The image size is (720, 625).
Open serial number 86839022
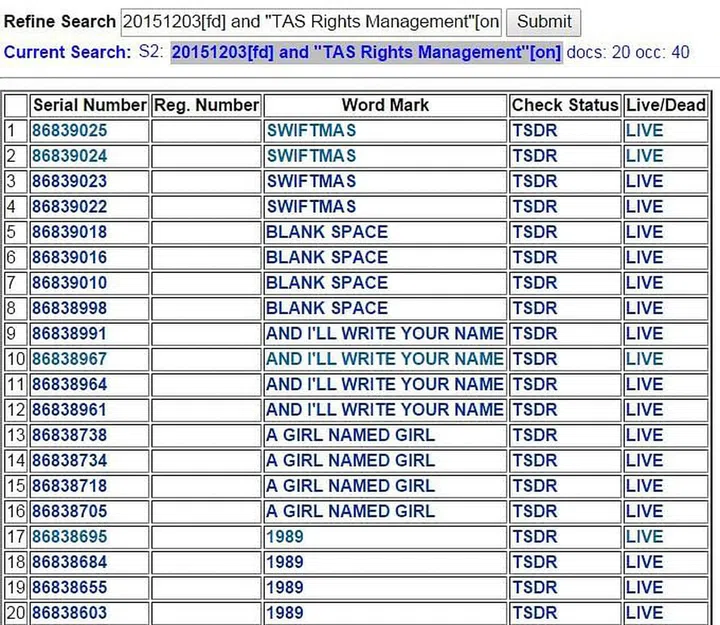69,207
